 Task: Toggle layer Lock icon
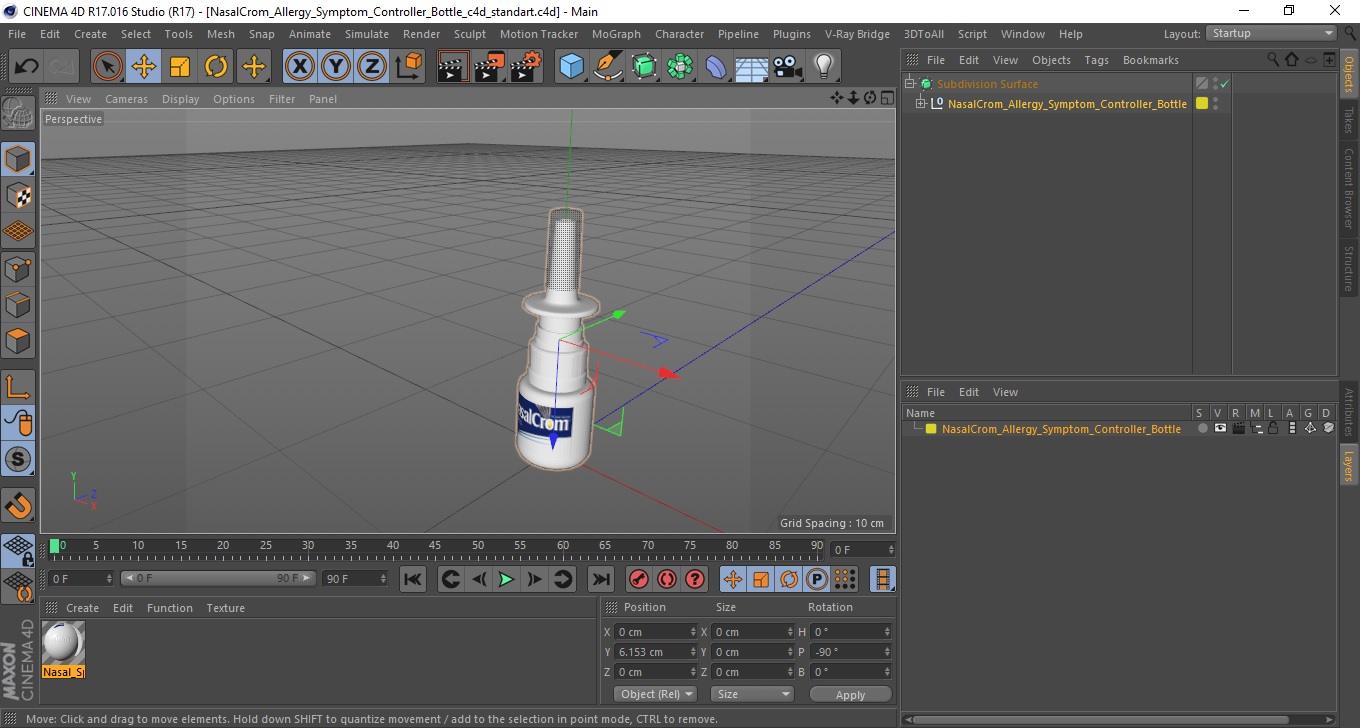[1273, 428]
